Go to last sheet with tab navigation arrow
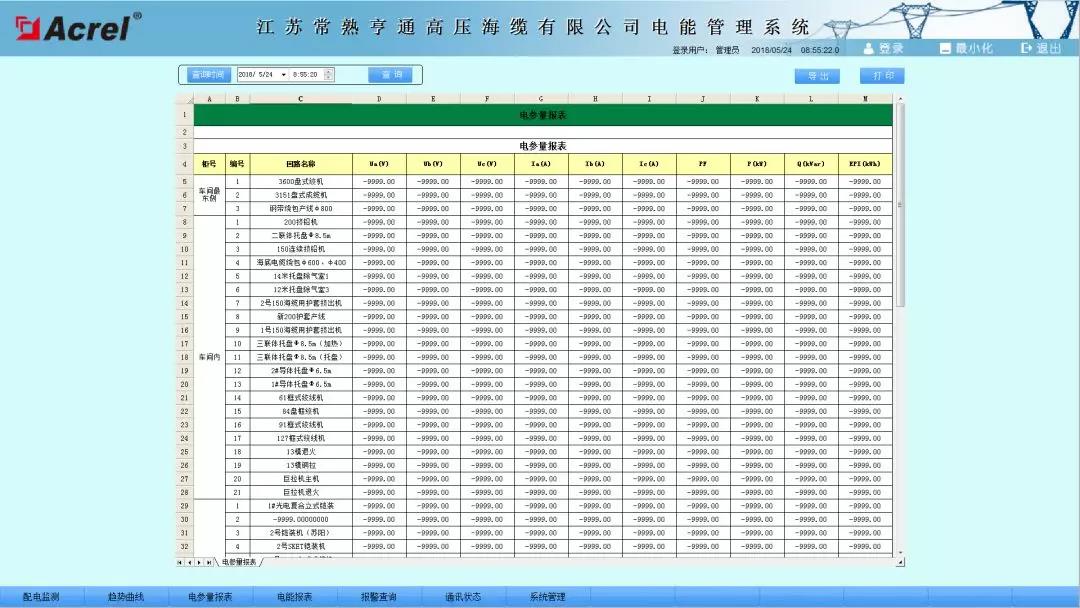 (x=209, y=563)
